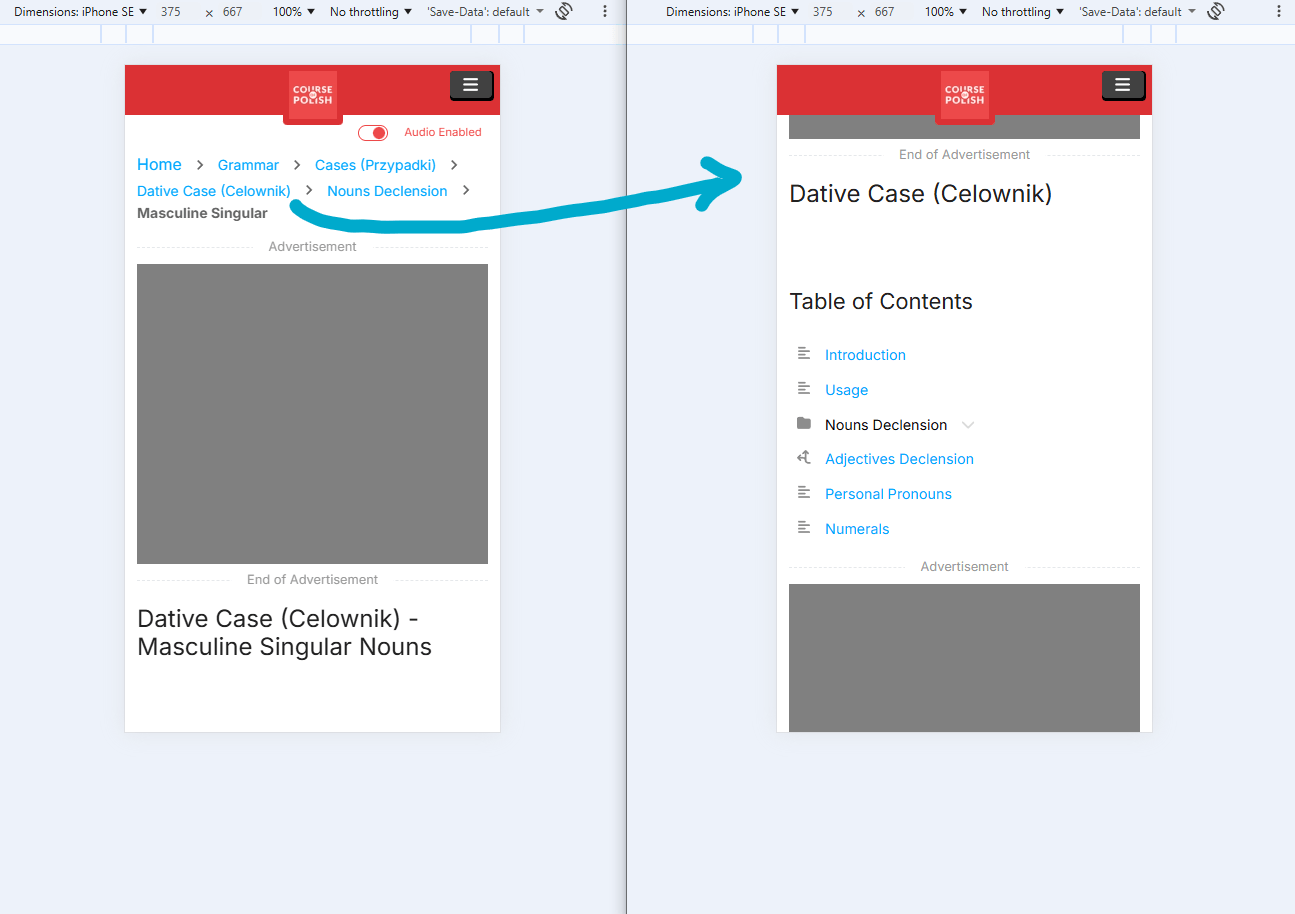Image resolution: width=1295 pixels, height=914 pixels.
Task: Go to Home breadcrumb link
Action: point(159,165)
